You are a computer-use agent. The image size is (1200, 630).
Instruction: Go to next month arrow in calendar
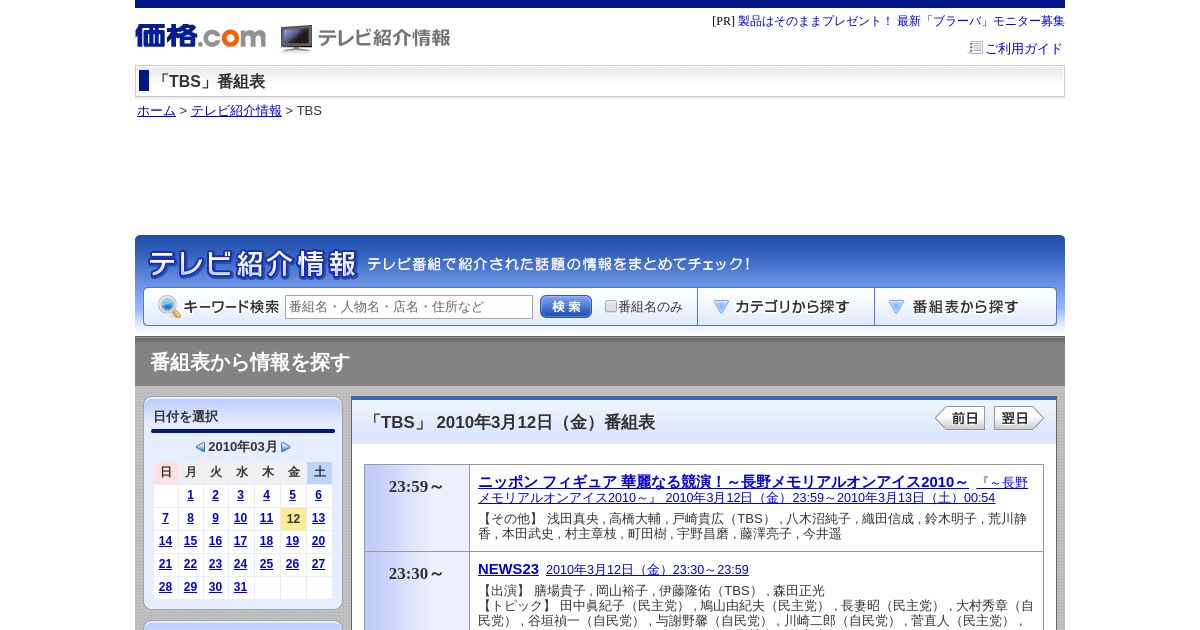click(x=286, y=447)
